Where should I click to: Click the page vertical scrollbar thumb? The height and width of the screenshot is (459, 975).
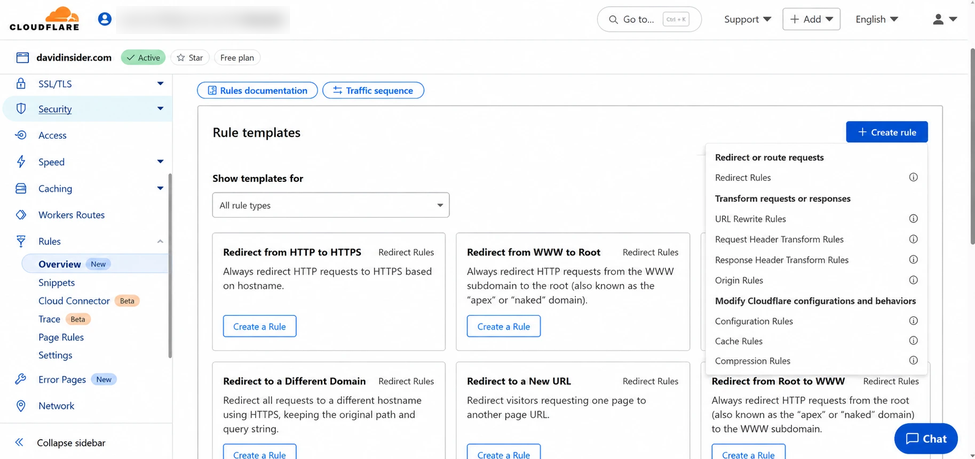[971, 147]
